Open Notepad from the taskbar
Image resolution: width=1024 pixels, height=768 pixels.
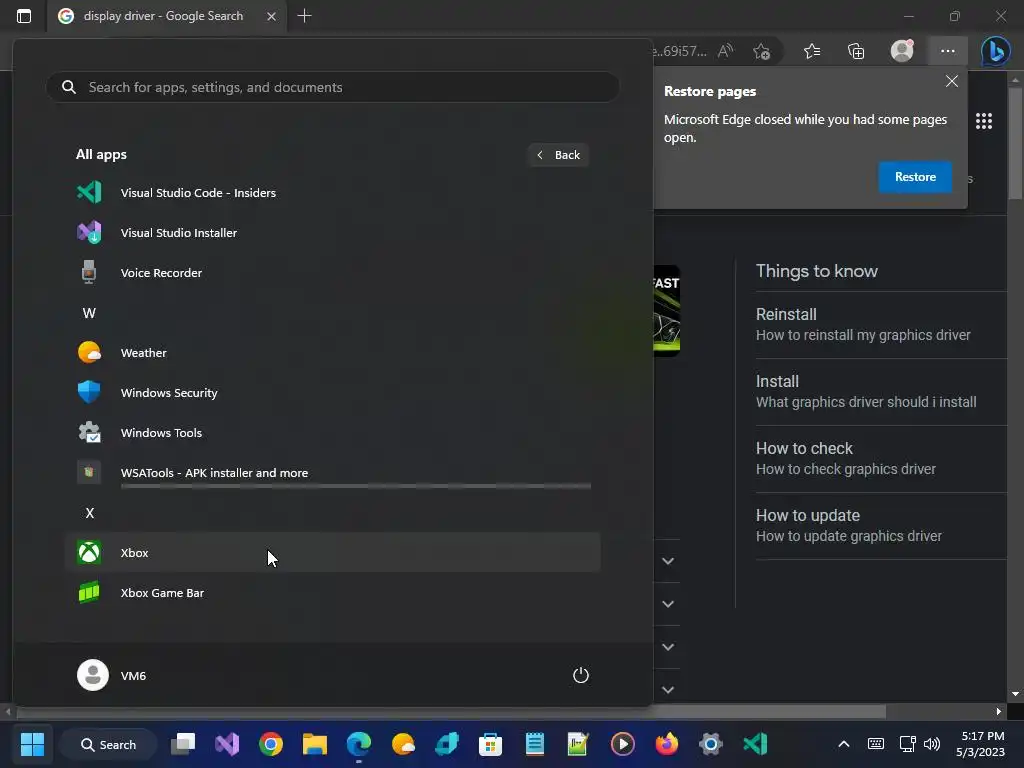534,744
